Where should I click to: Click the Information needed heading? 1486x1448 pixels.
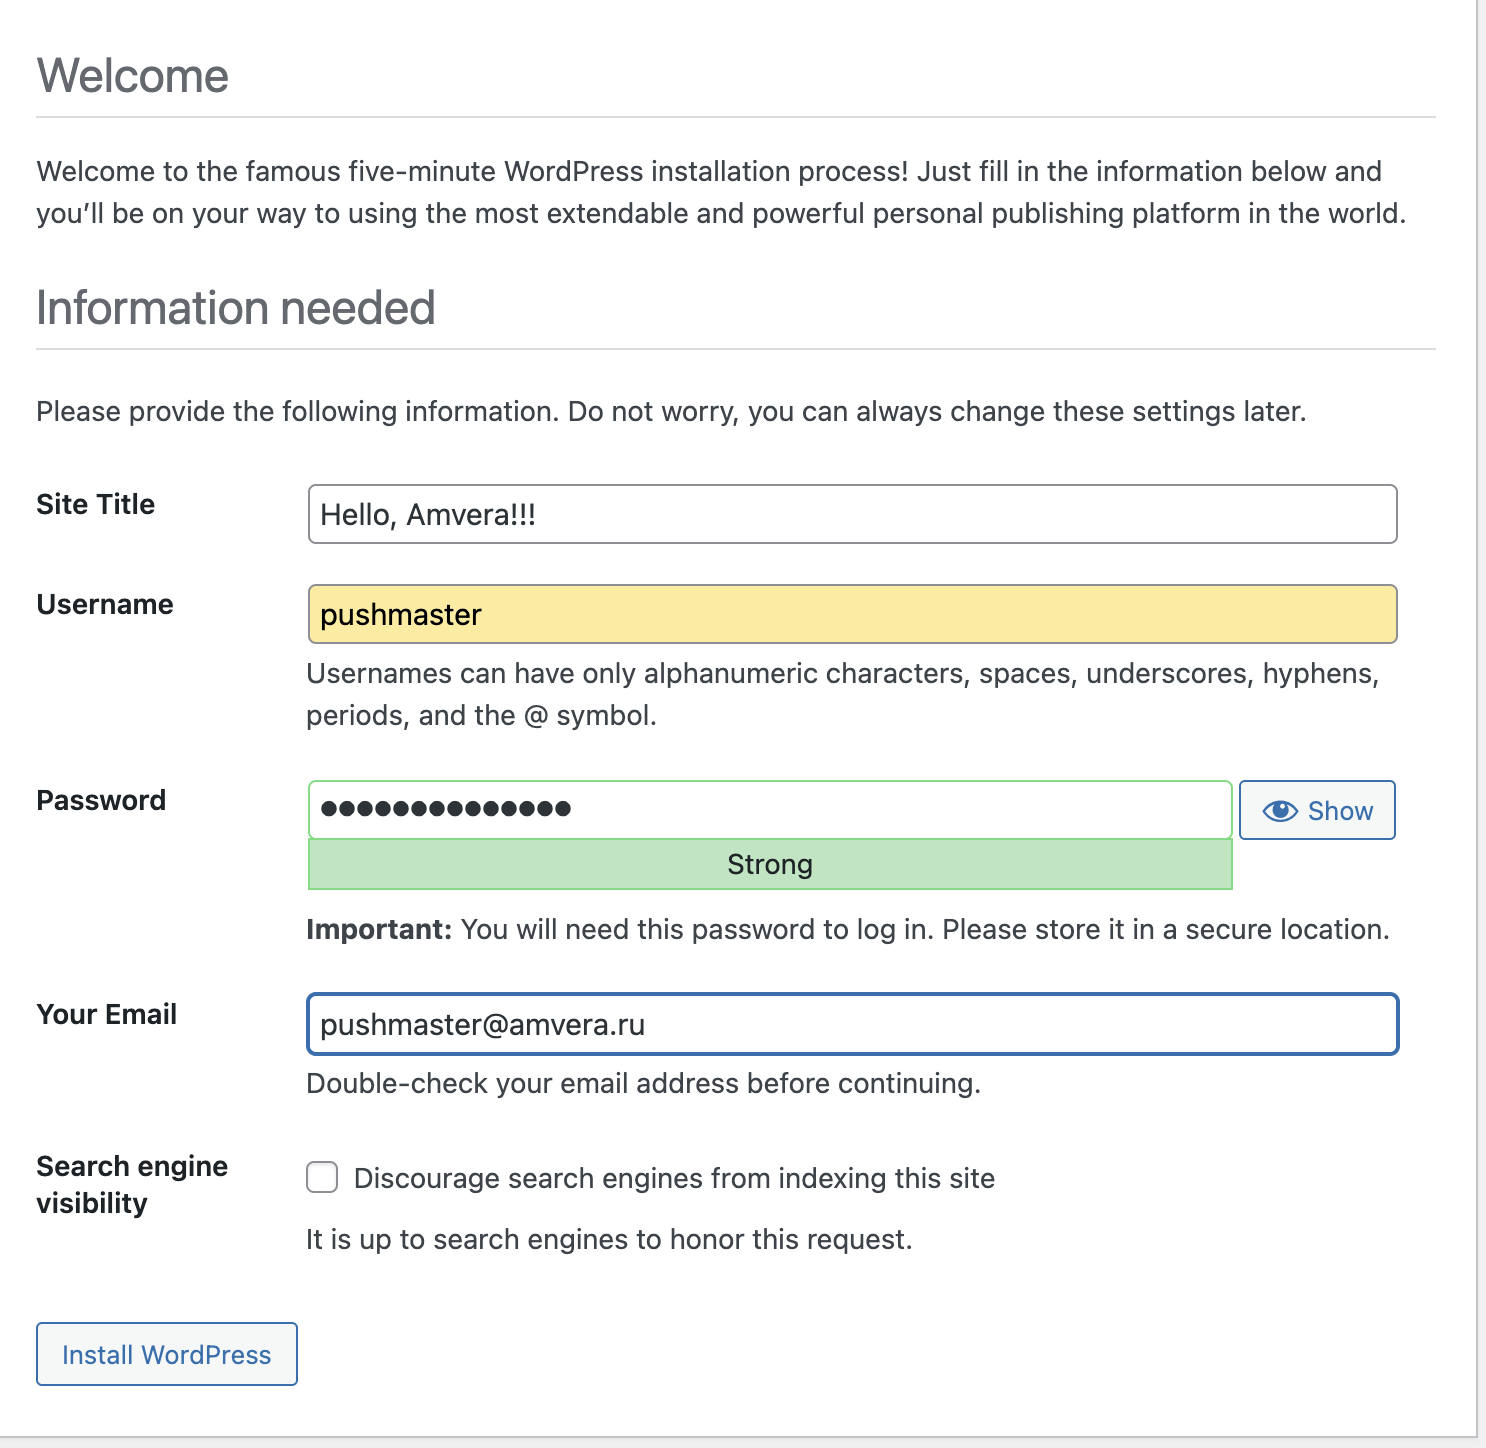click(x=236, y=308)
